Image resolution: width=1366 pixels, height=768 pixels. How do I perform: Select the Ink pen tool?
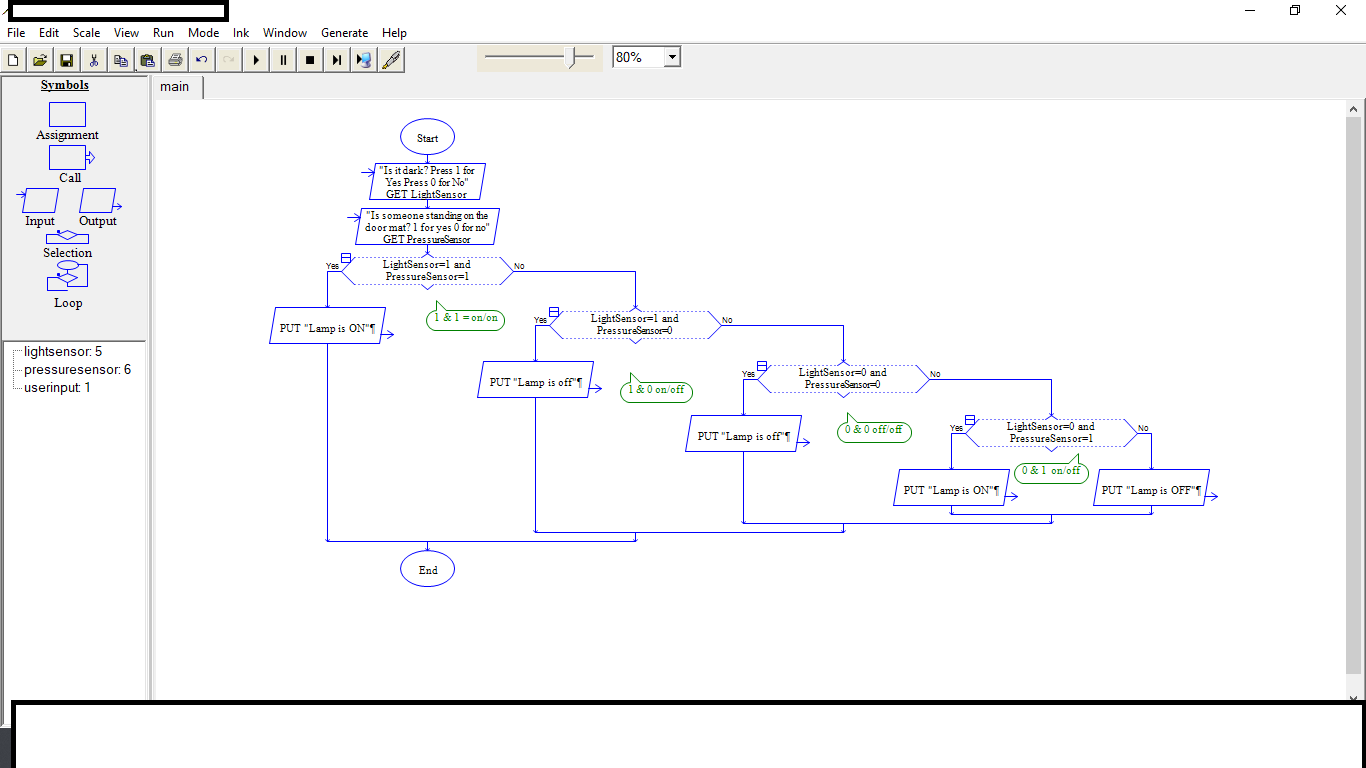click(391, 59)
